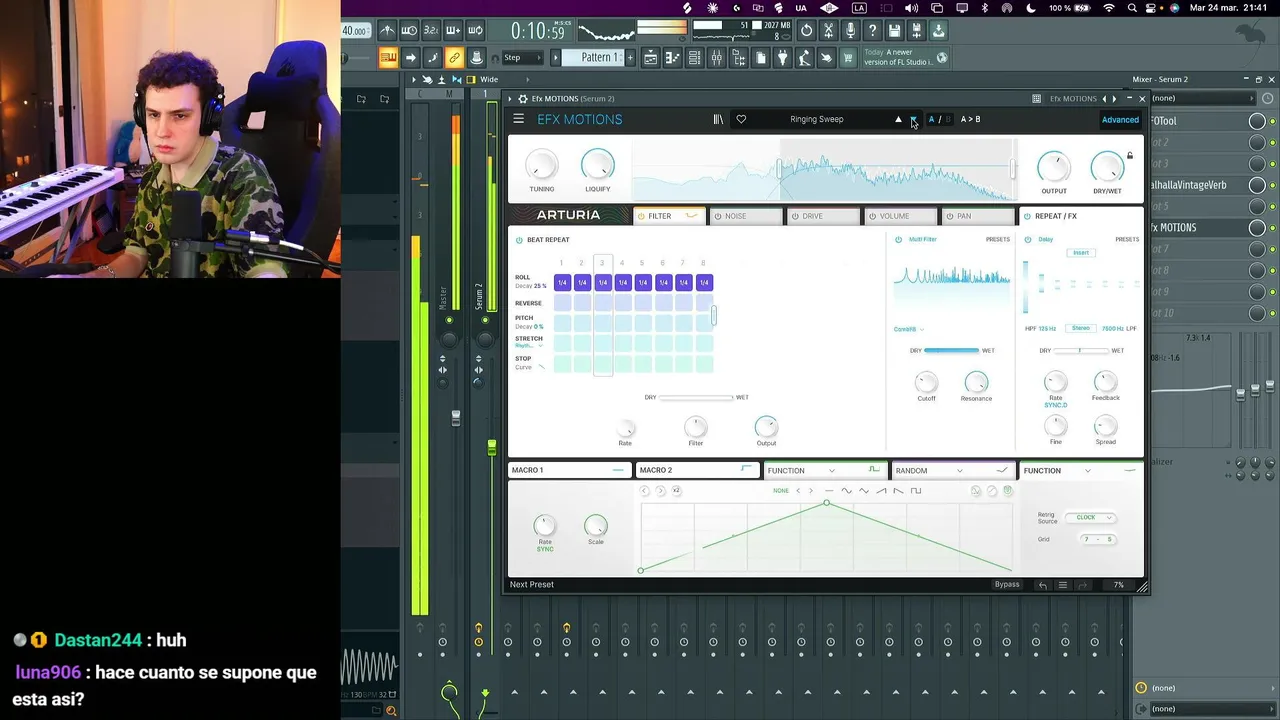This screenshot has width=1280, height=720.
Task: Open the CombFB filter type dropdown
Action: point(908,329)
